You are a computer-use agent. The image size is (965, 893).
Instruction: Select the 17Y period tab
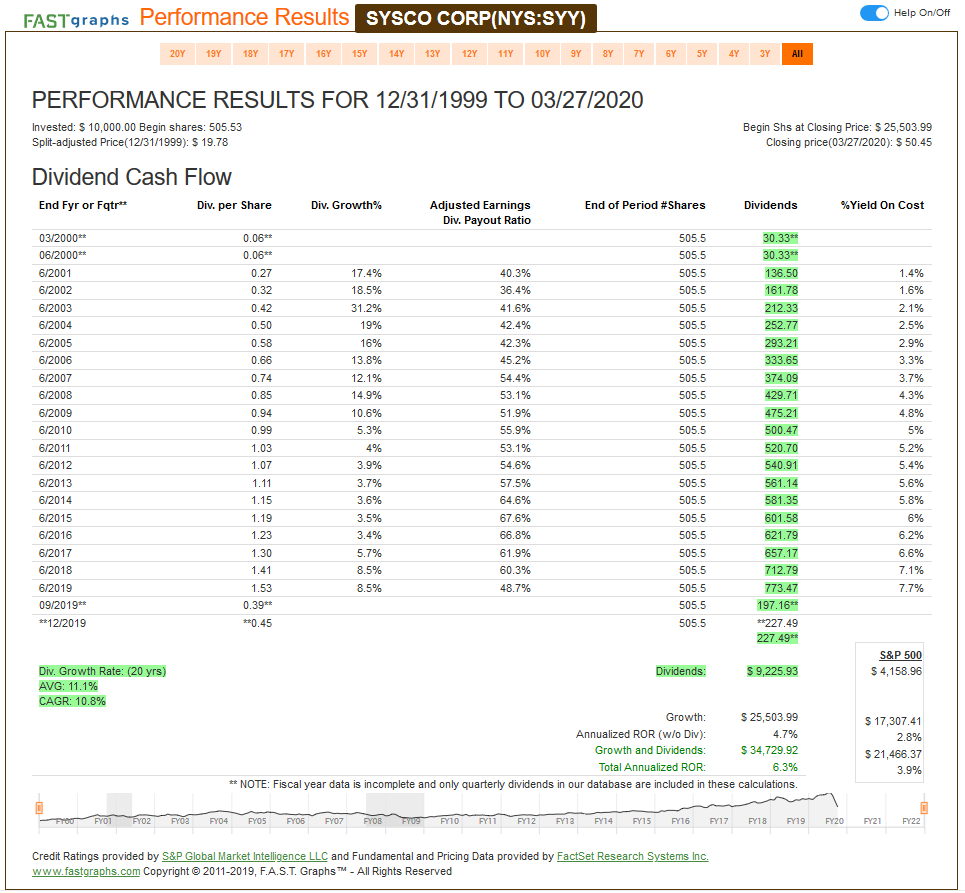(x=287, y=54)
